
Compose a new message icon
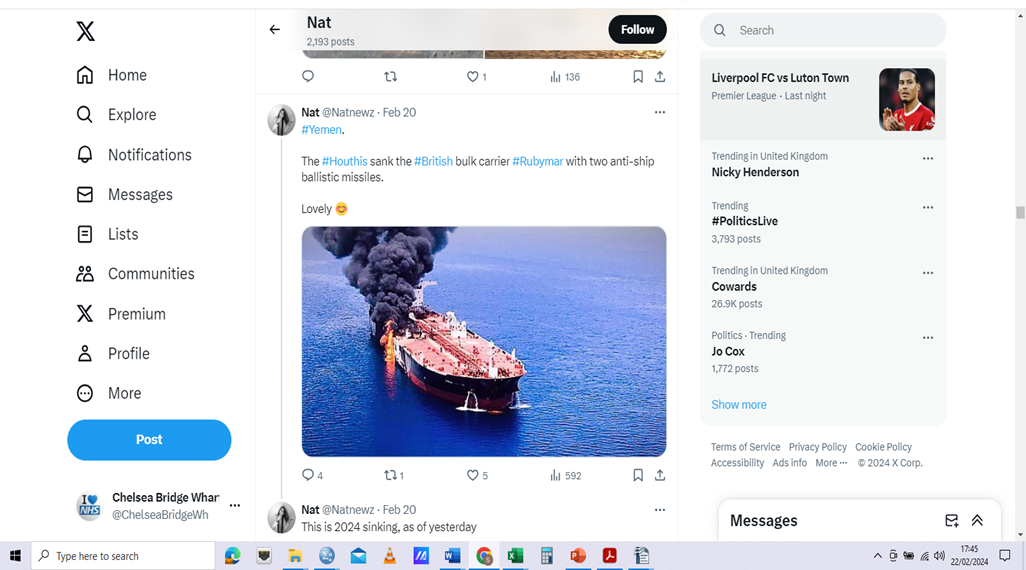(952, 520)
